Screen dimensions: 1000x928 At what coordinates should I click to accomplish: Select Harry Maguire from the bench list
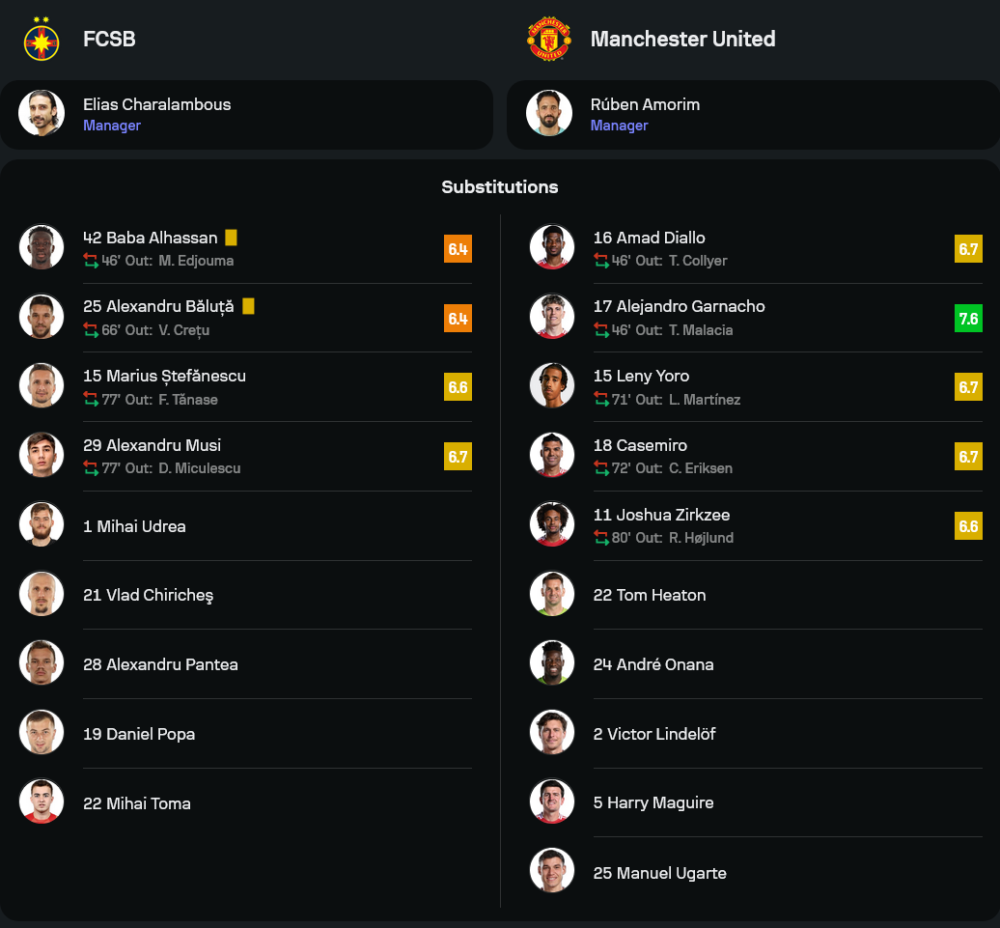click(653, 803)
